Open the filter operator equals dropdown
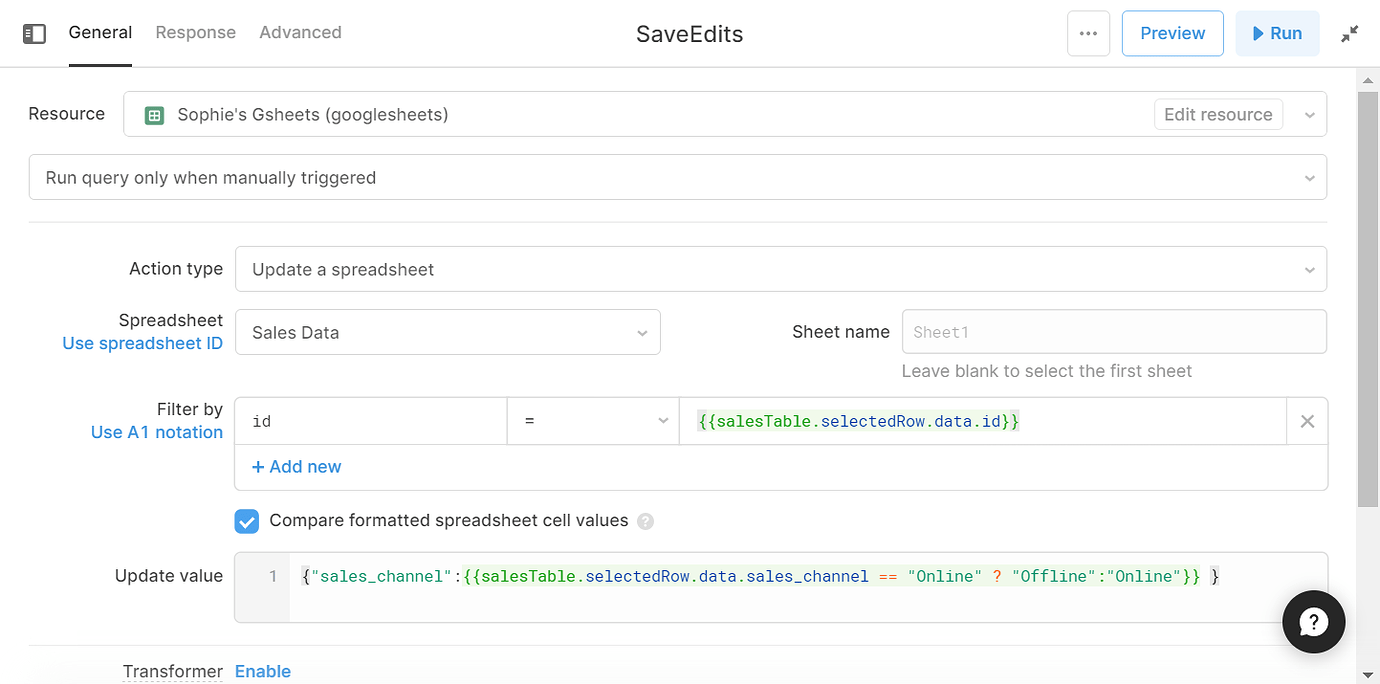 592,422
